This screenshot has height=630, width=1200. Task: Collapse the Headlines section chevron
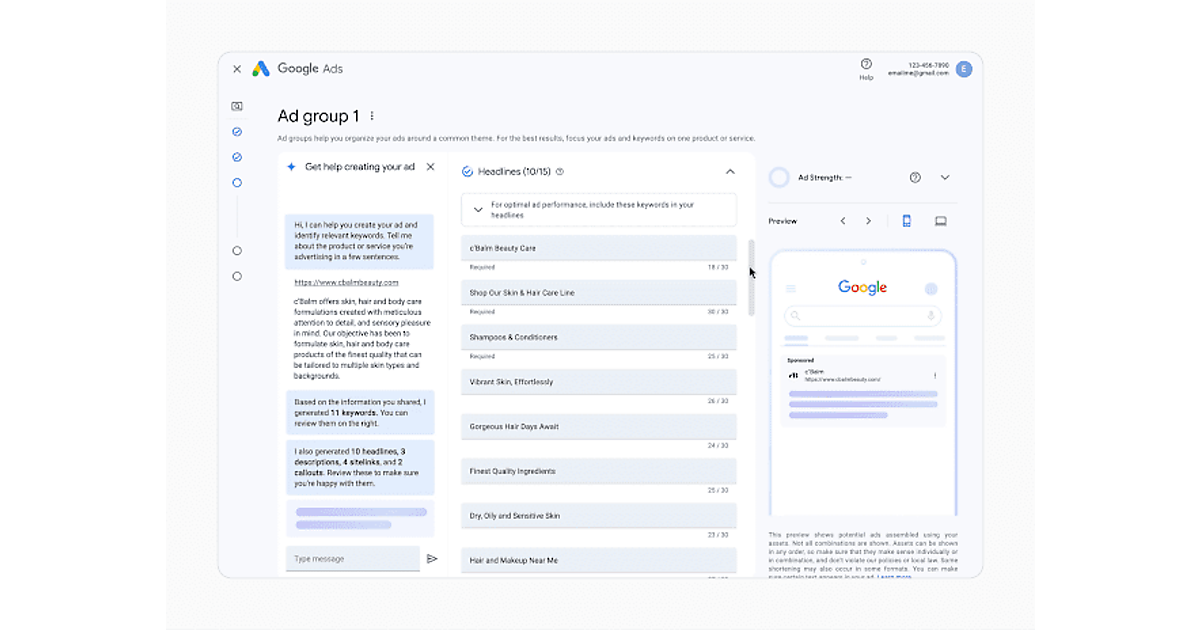tap(730, 172)
